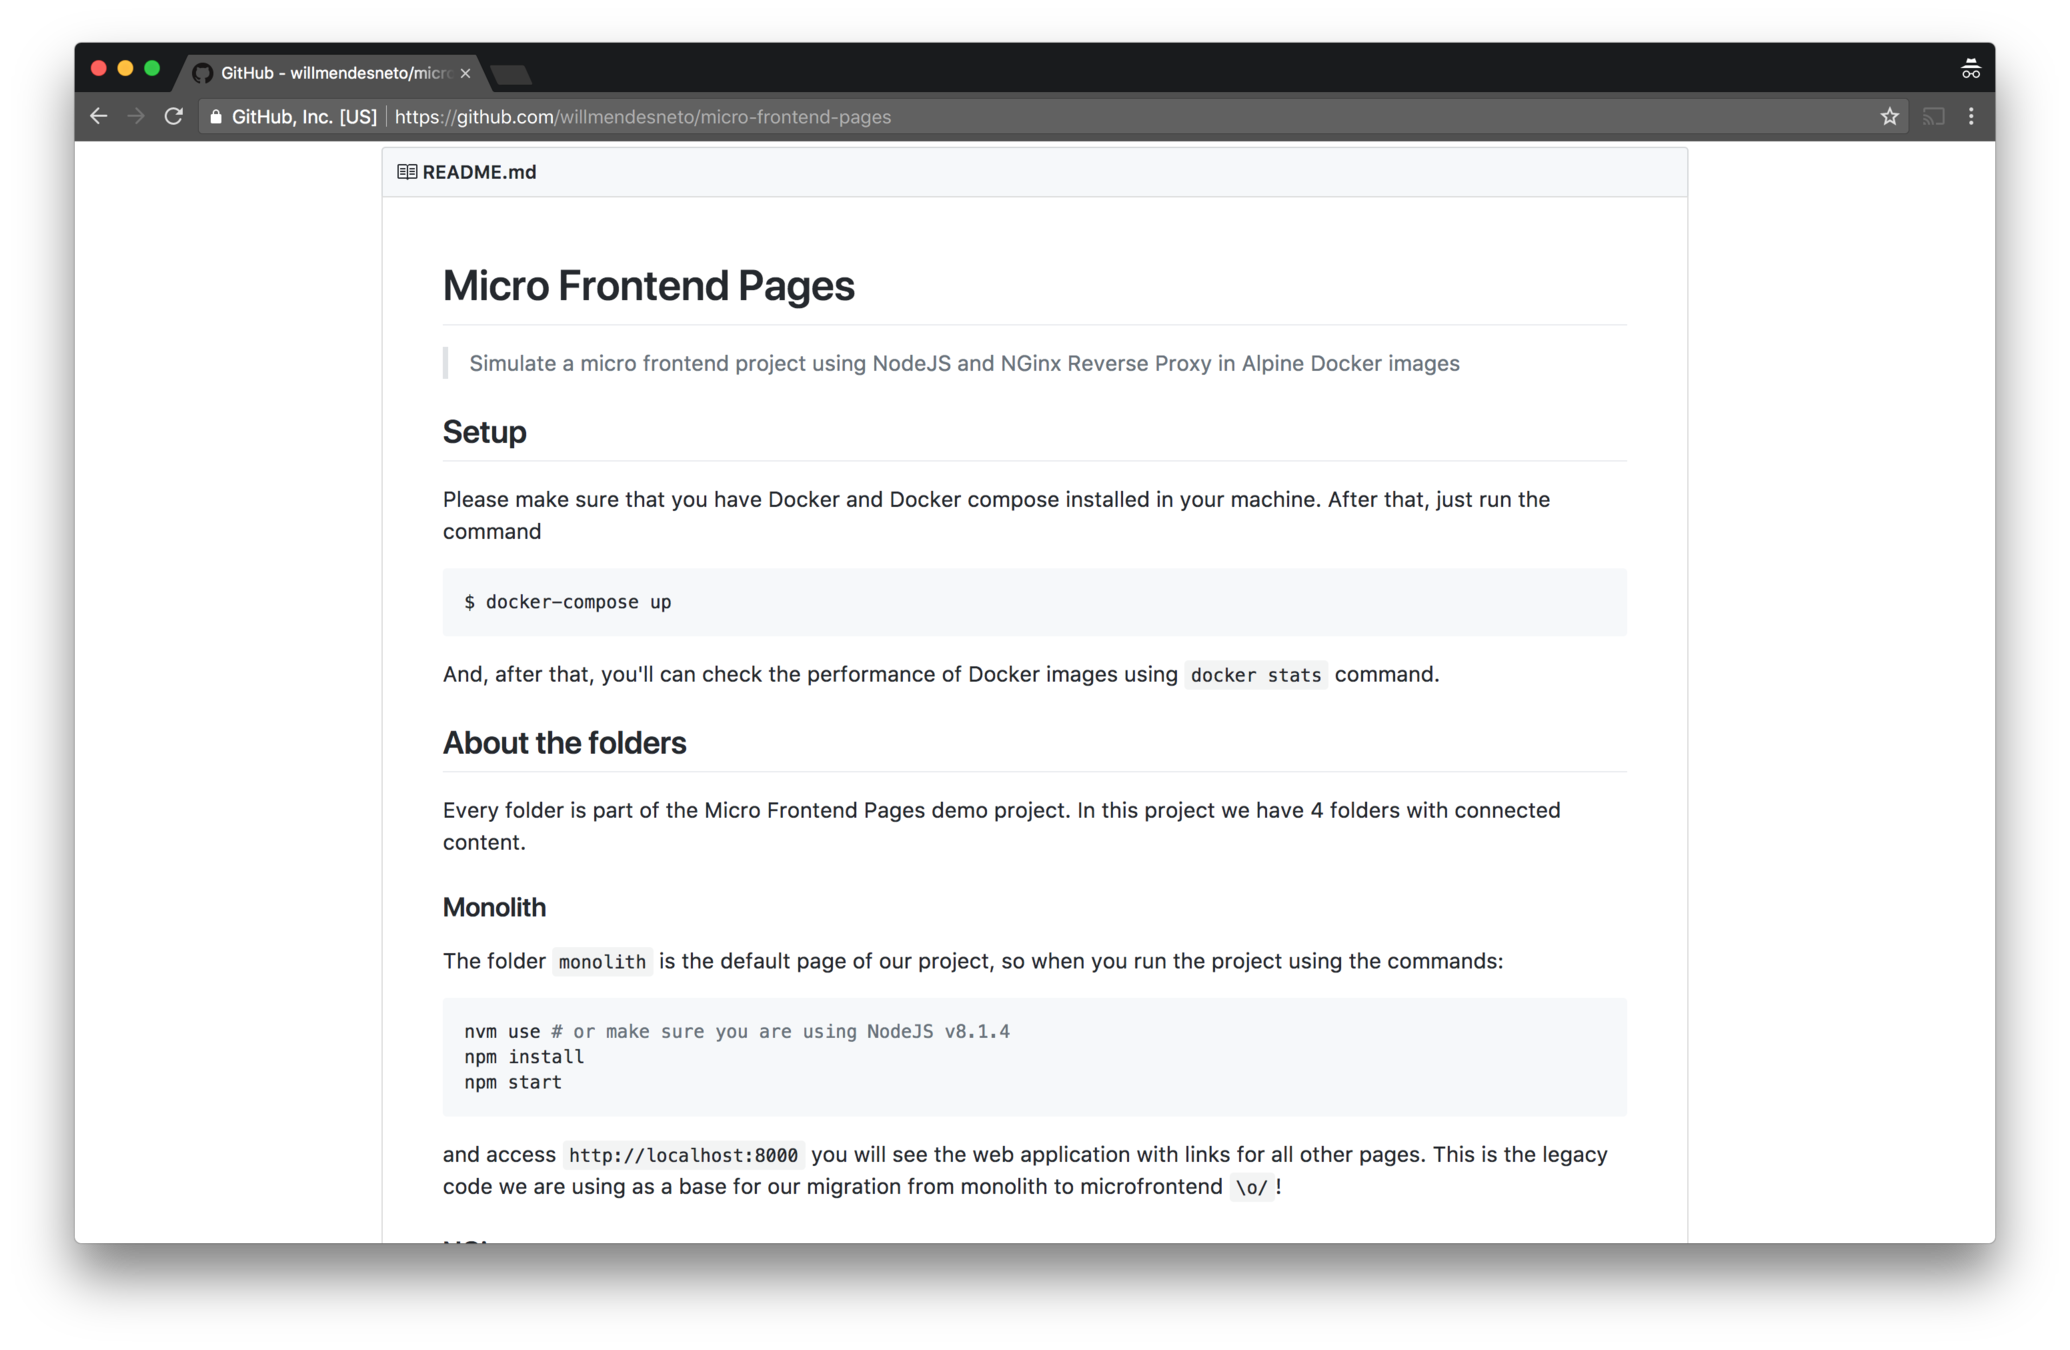Viewport: 2070px width, 1350px height.
Task: Click the README.md book icon
Action: click(x=407, y=172)
